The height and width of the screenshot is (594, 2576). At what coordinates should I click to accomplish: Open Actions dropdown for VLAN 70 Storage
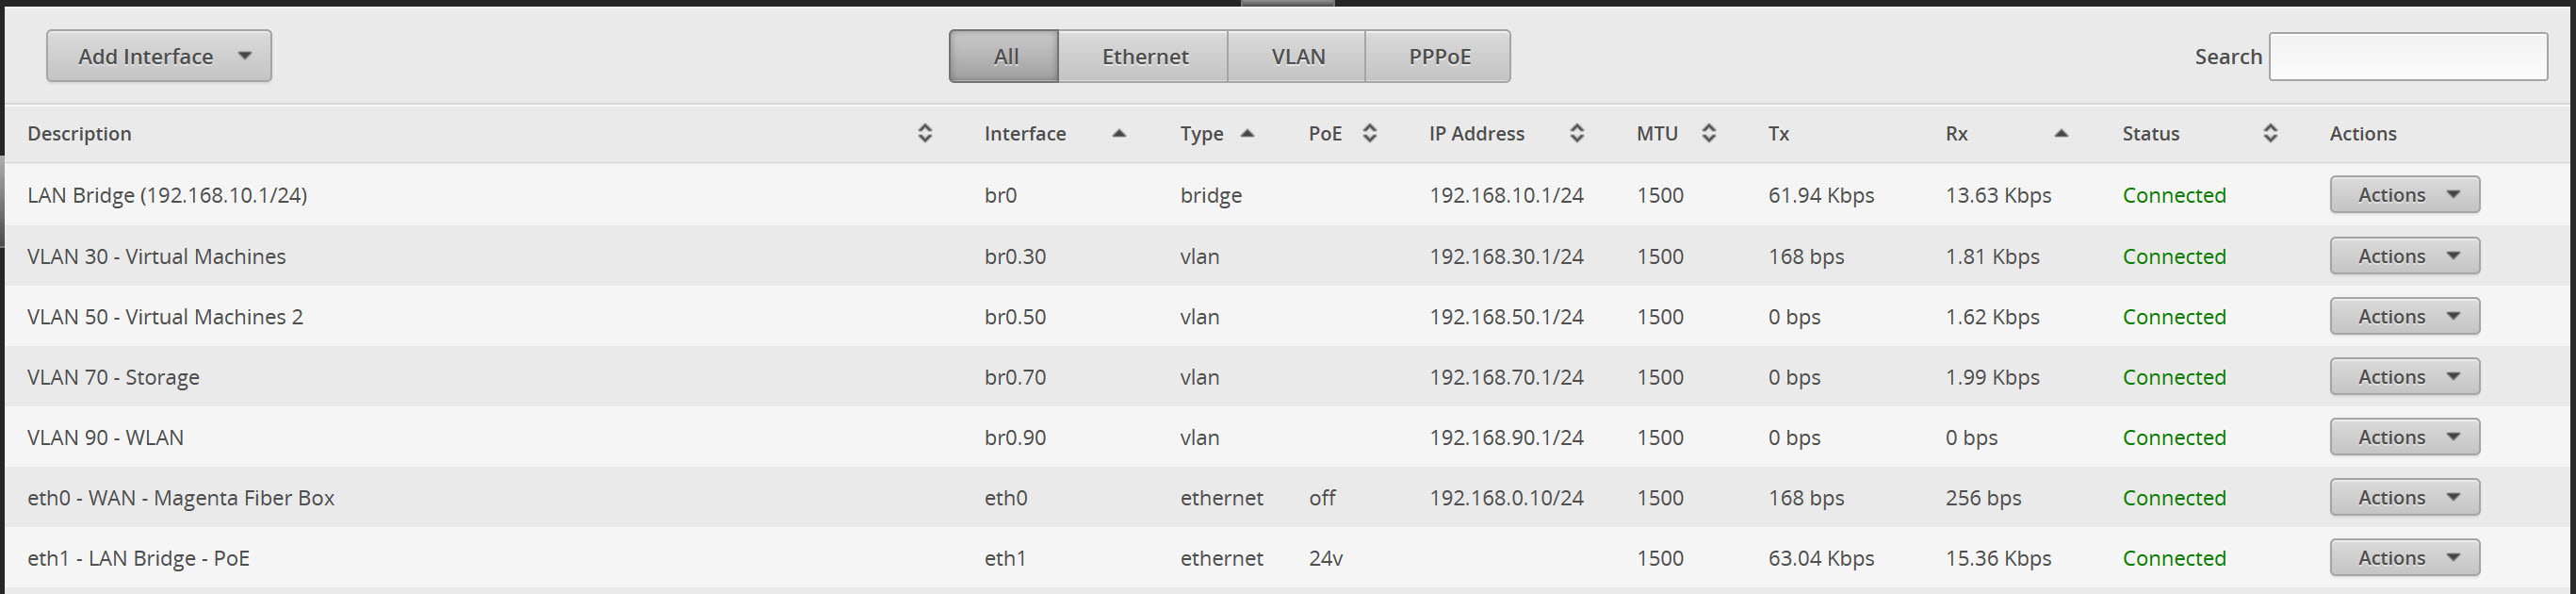point(2404,376)
